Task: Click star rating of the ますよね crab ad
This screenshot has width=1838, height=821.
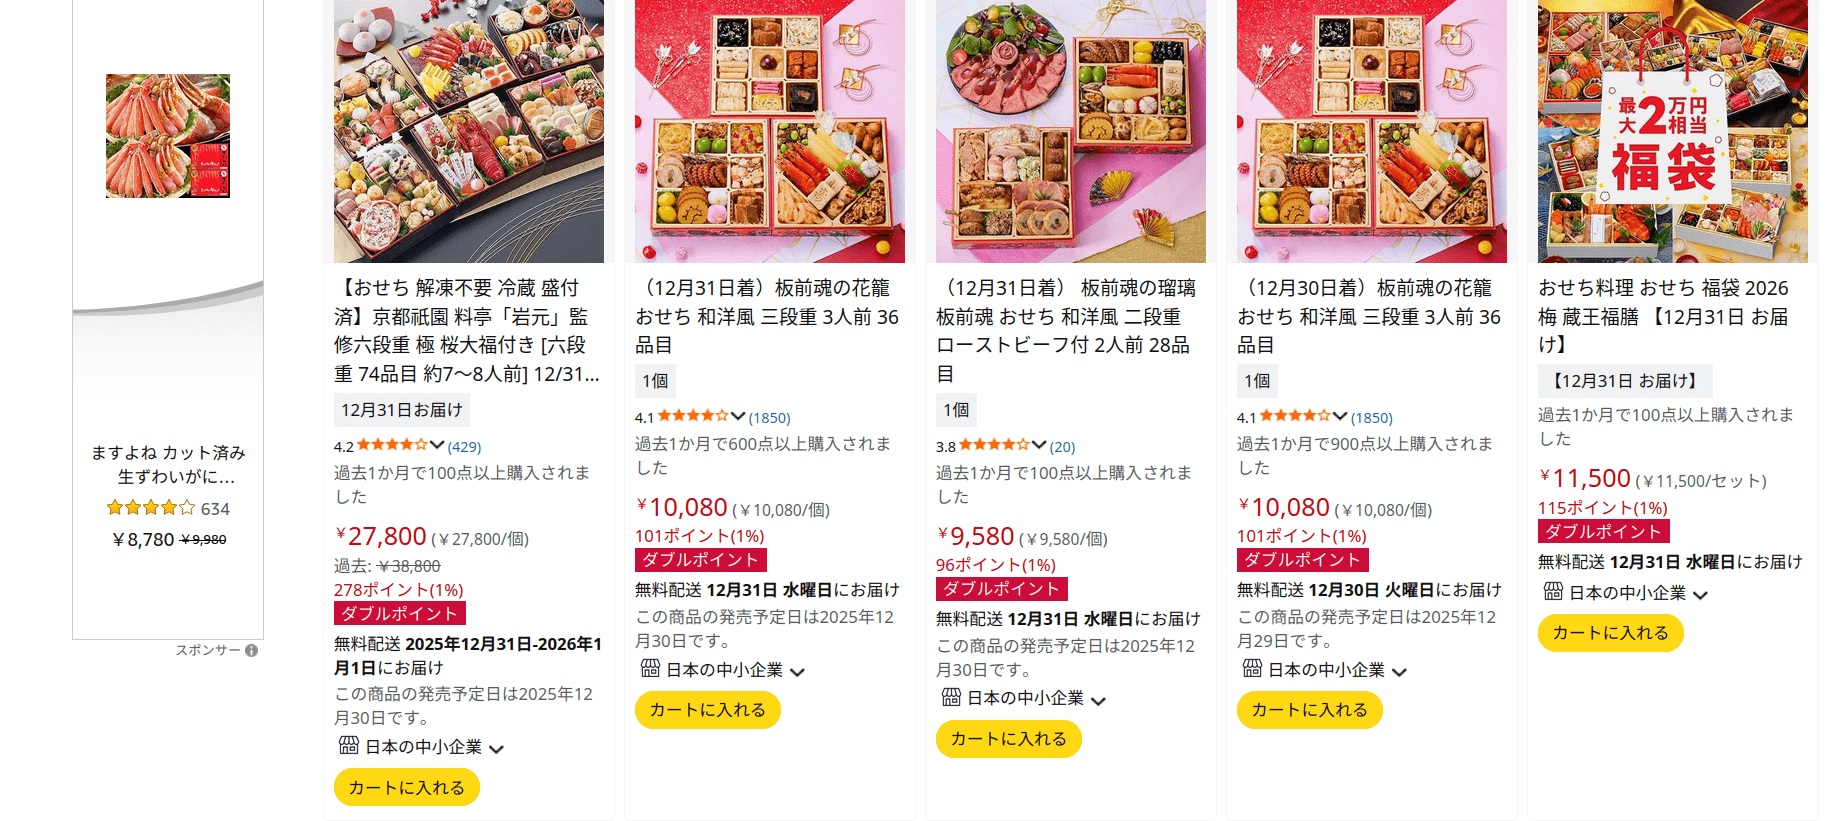Action: coord(151,508)
